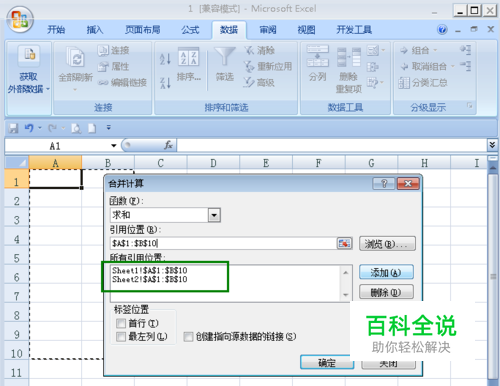Screen dimensions: 500x386
Task: Click the range collapse icon in reference field
Action: coord(344,243)
